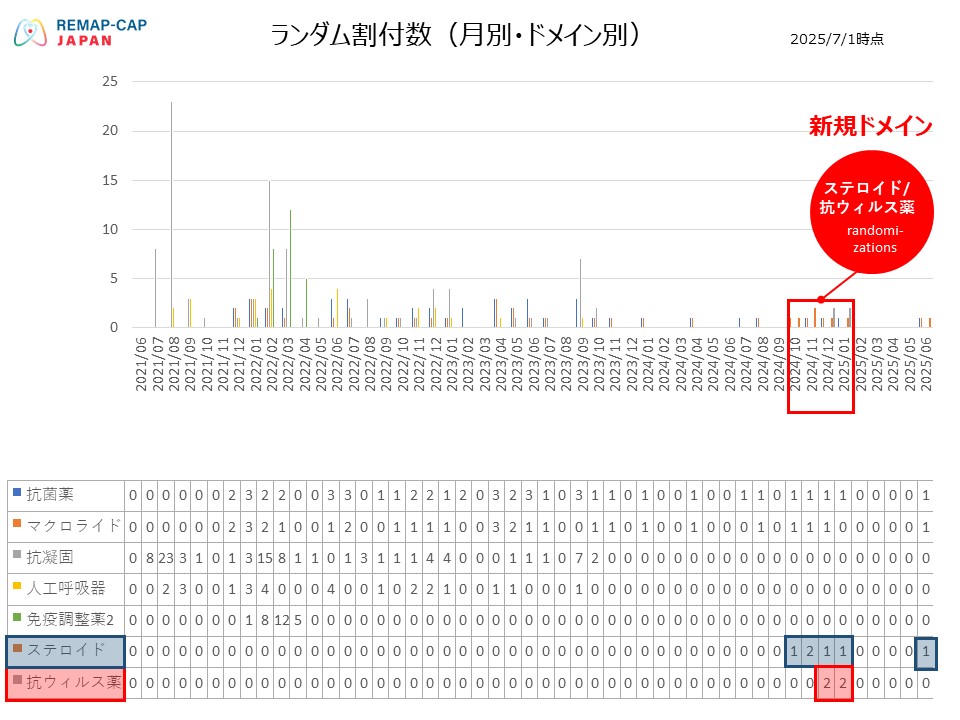Select the 人工呼吸器 row label

(66, 588)
